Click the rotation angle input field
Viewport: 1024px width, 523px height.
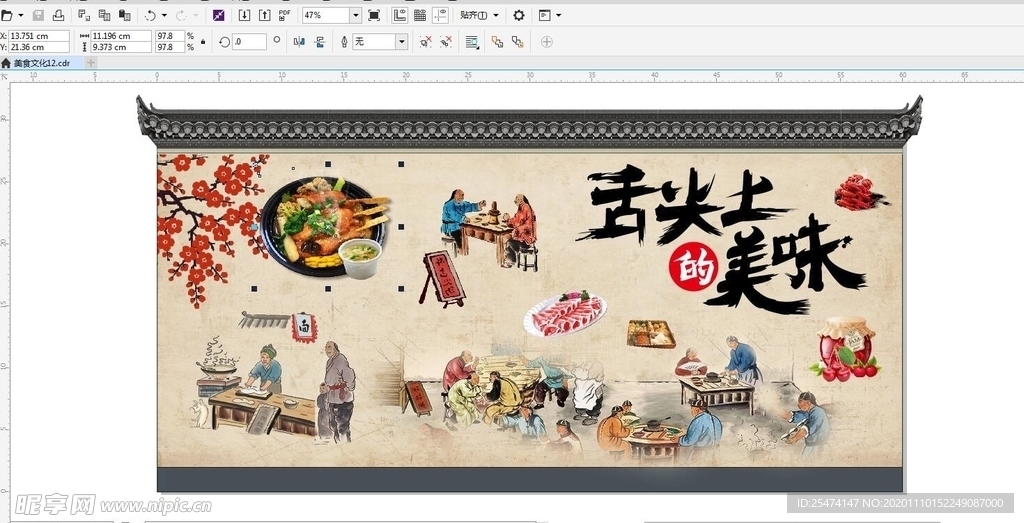pos(249,42)
